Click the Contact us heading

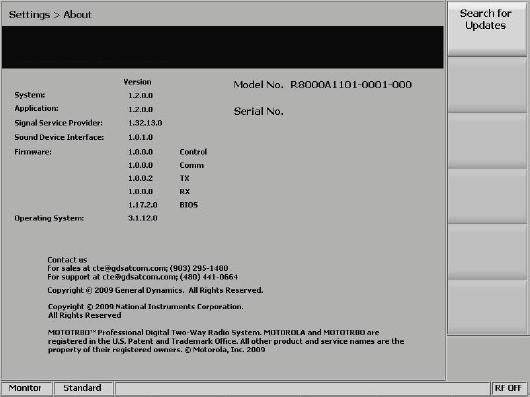point(67,260)
